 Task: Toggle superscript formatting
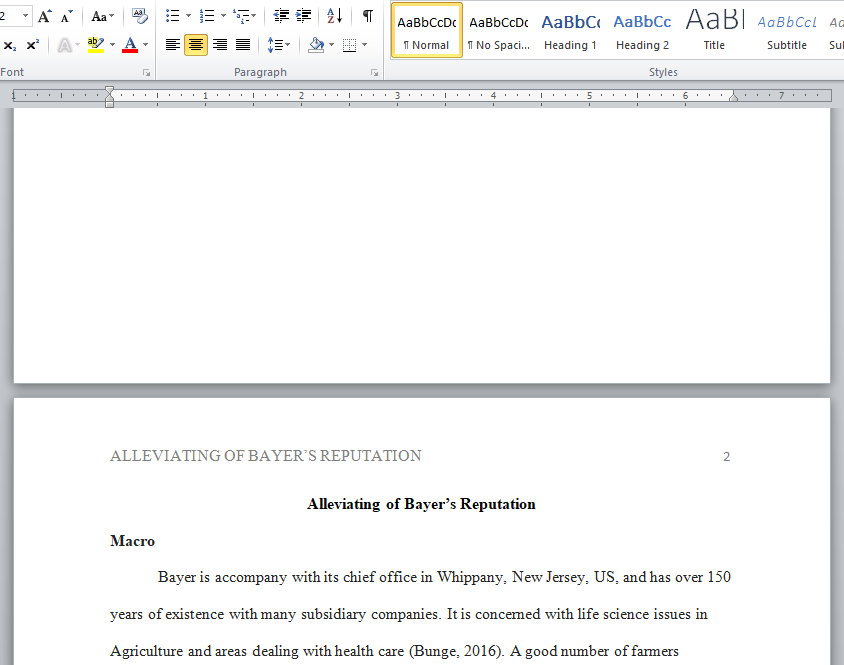click(32, 45)
